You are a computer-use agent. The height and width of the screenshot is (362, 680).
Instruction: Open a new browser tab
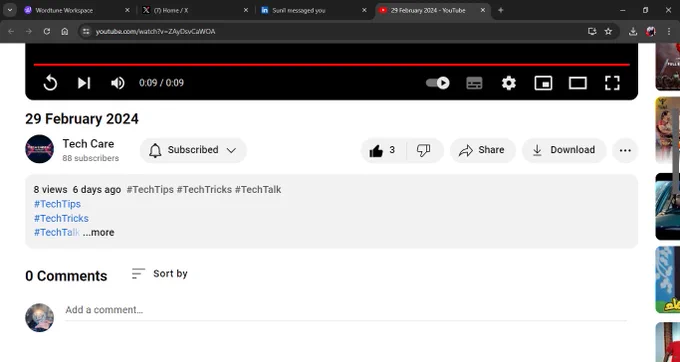pos(500,10)
